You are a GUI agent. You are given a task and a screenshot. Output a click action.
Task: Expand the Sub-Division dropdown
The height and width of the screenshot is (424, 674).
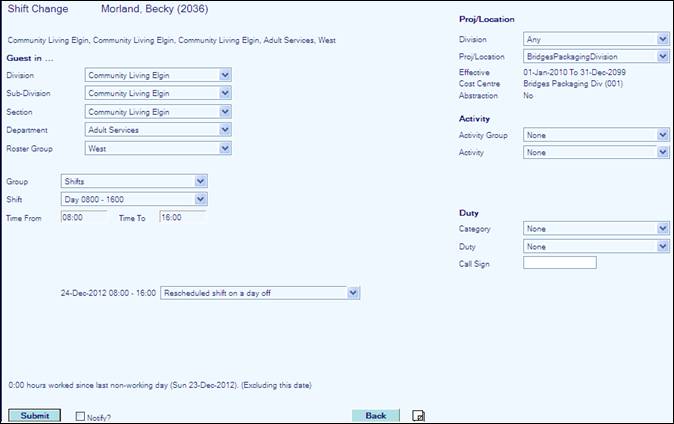(158, 93)
